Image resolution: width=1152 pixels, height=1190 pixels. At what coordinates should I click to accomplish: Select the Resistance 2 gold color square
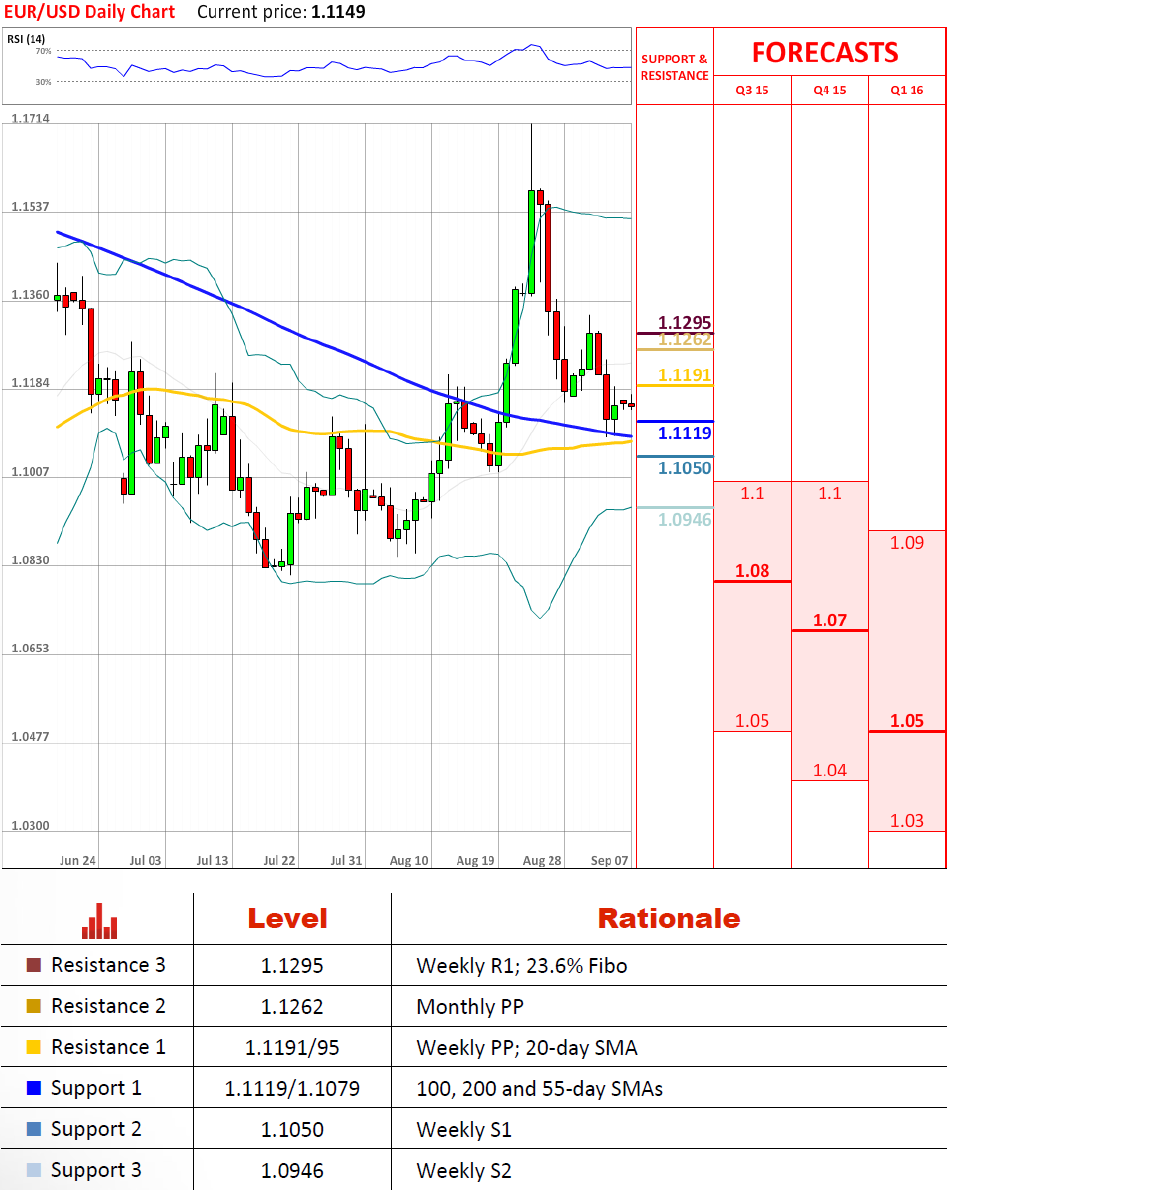coord(34,1006)
